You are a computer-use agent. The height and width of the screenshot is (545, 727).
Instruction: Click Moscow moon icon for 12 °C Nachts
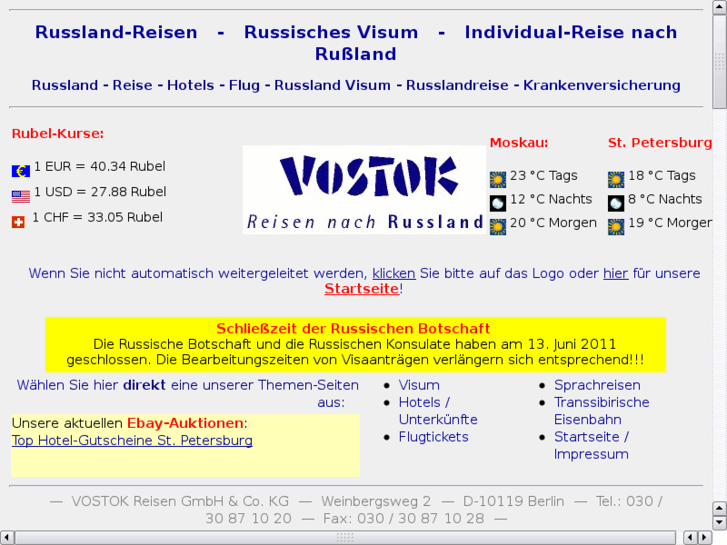point(498,203)
